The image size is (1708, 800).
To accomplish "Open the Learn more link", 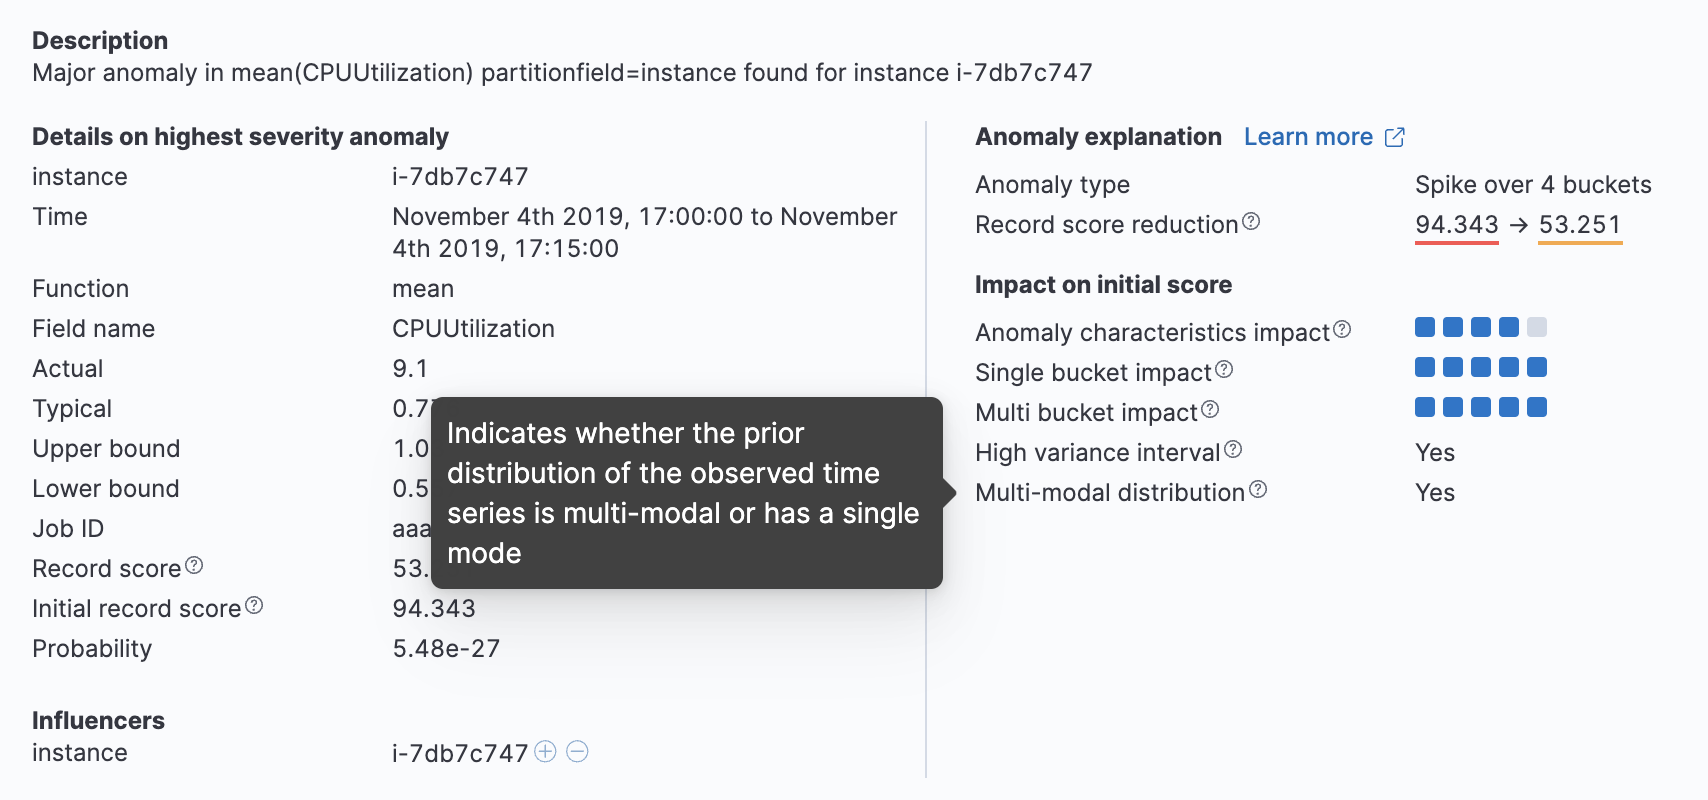I will (x=1309, y=136).
